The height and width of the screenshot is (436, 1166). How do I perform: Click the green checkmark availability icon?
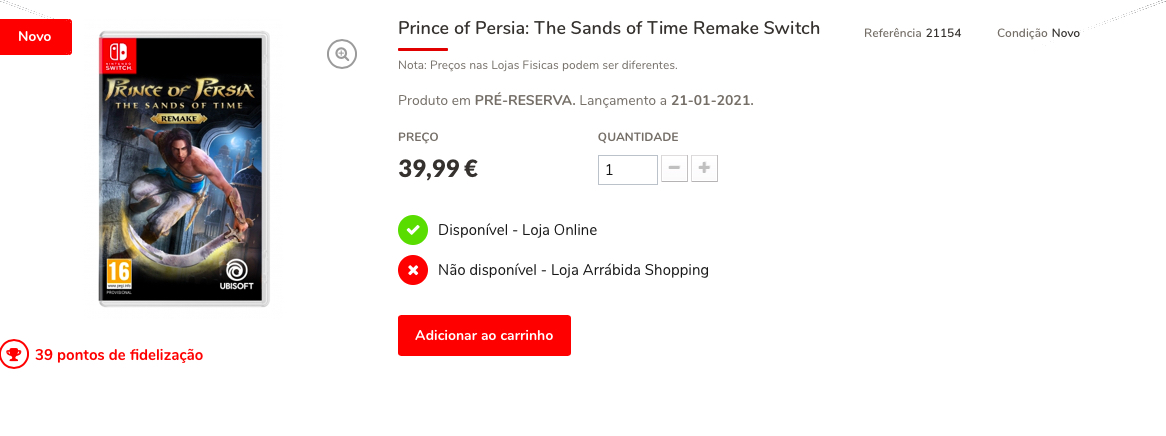tap(413, 230)
